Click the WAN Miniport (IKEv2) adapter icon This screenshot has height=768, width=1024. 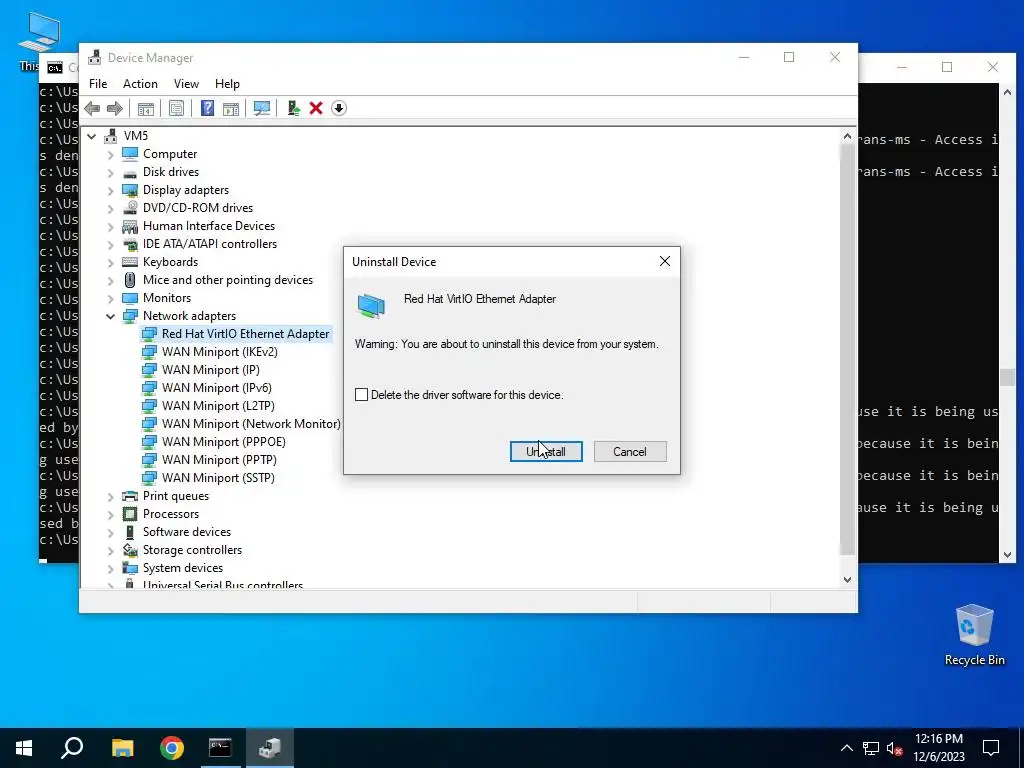pos(150,352)
